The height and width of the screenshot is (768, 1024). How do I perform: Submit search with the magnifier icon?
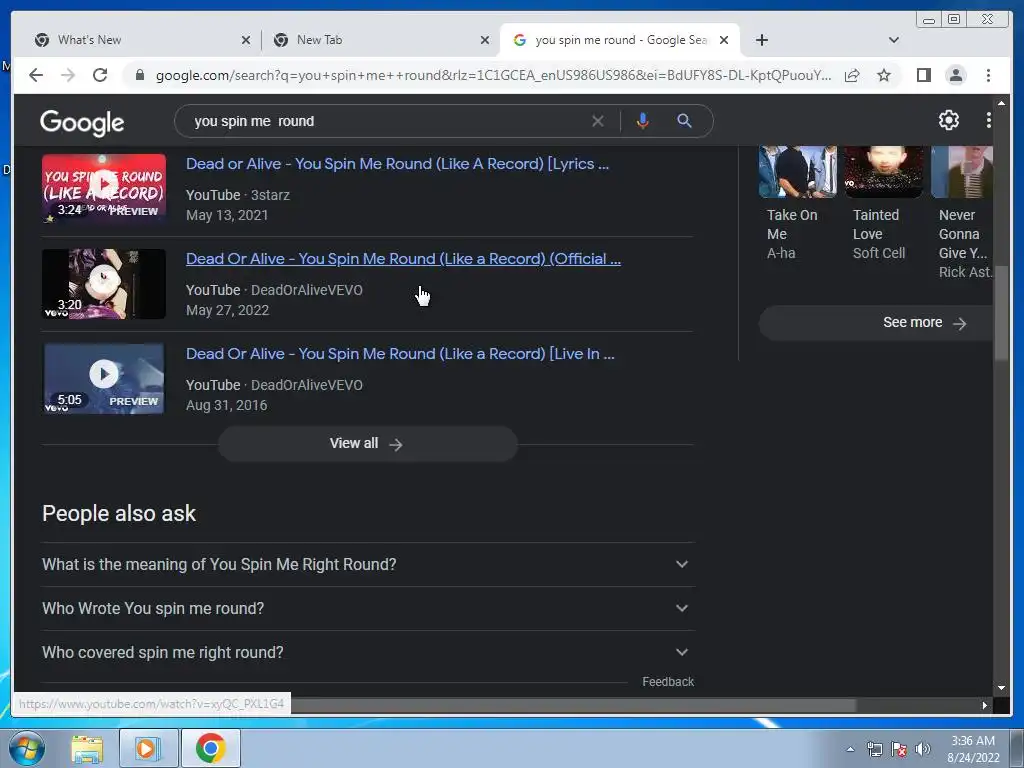click(x=684, y=121)
